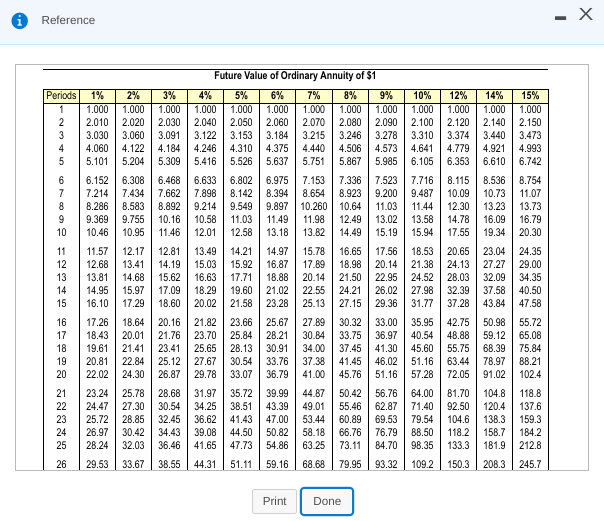Click the value 17.55 in the 12% column

tap(458, 233)
